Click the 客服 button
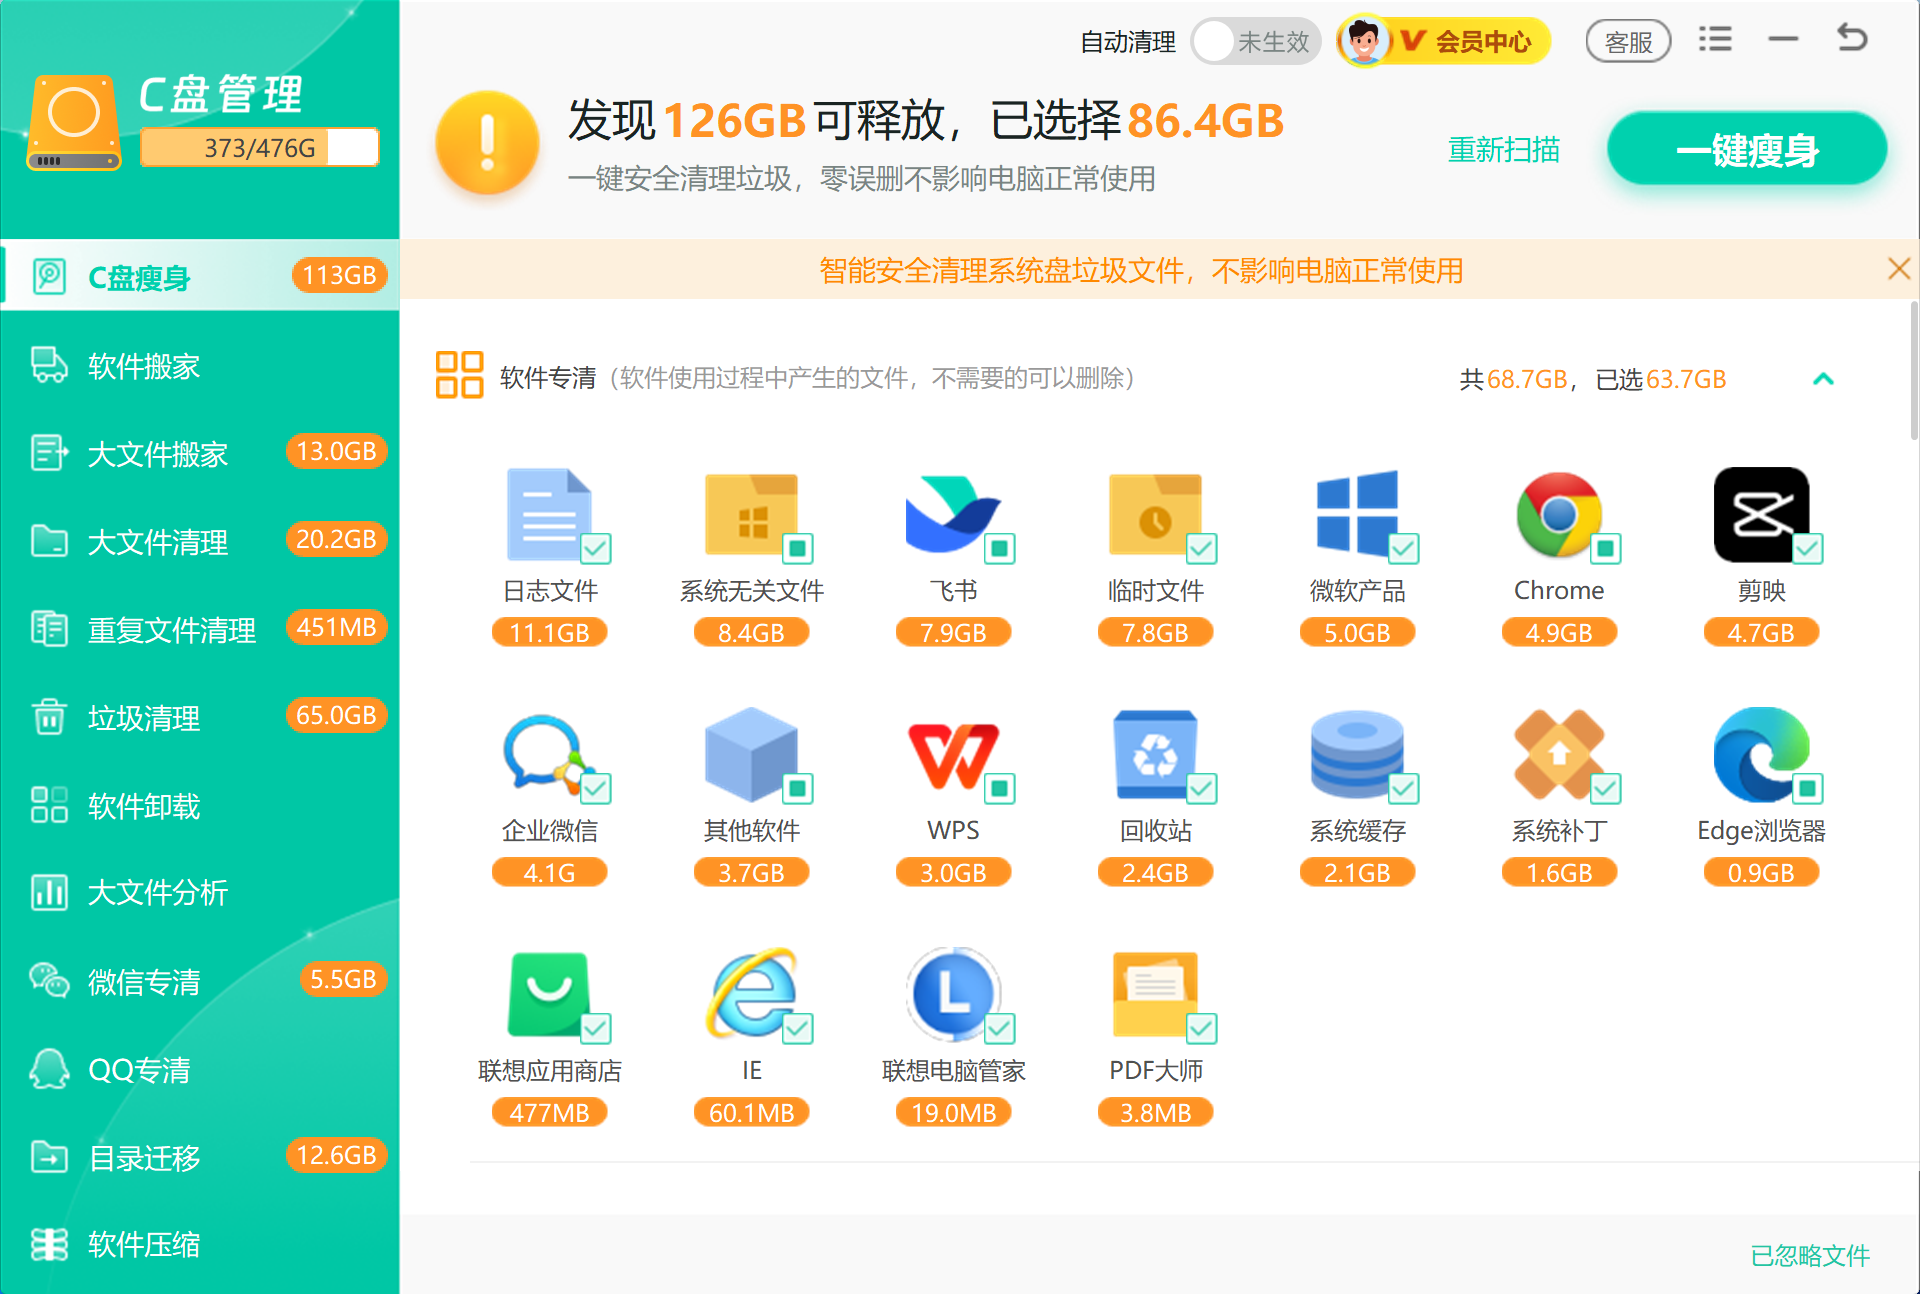Image resolution: width=1920 pixels, height=1294 pixels. click(x=1628, y=42)
